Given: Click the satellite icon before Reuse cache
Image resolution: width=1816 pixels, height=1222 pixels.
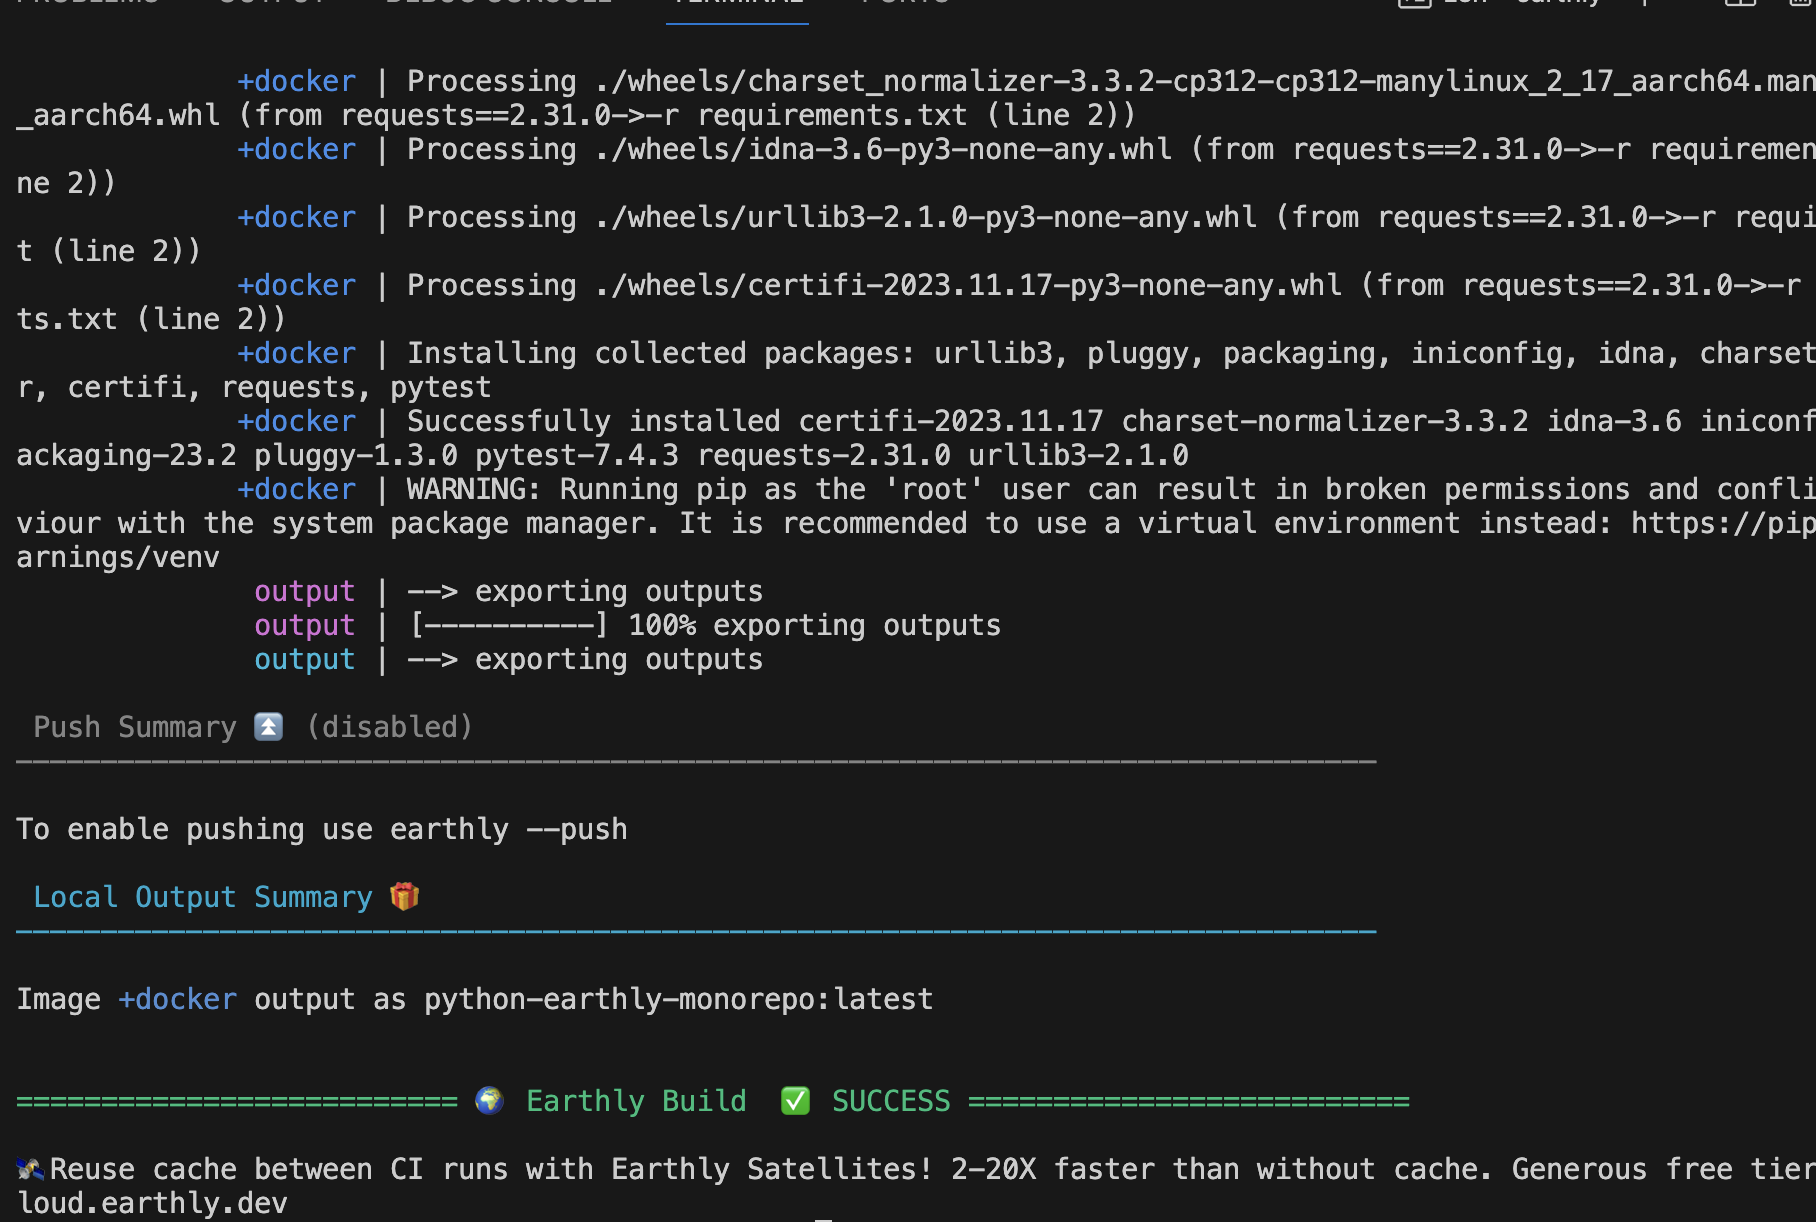Looking at the screenshot, I should 30,1168.
